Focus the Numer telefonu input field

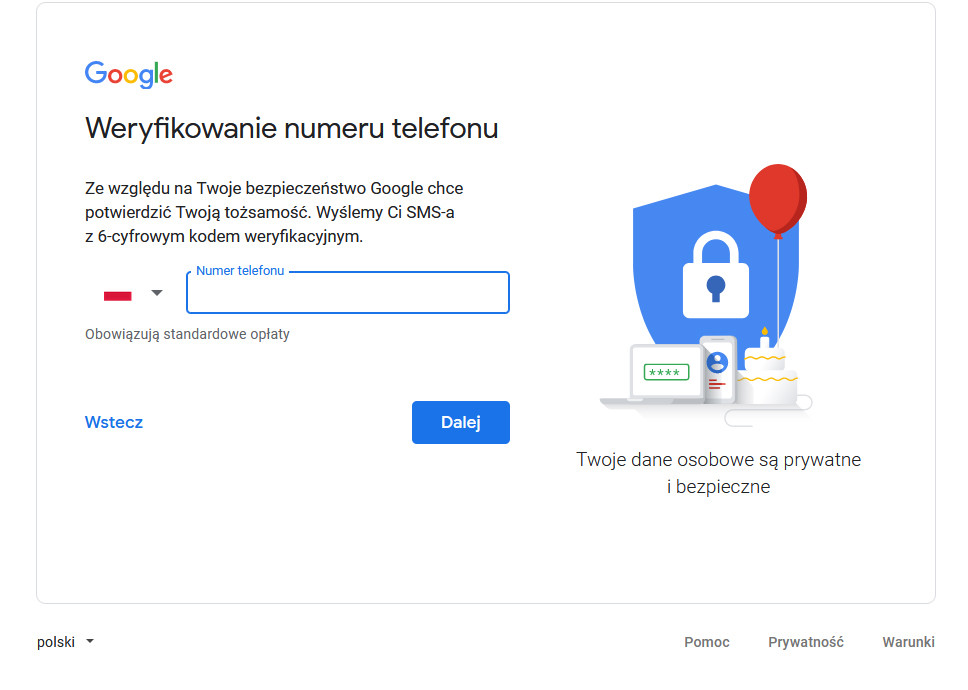[x=348, y=293]
